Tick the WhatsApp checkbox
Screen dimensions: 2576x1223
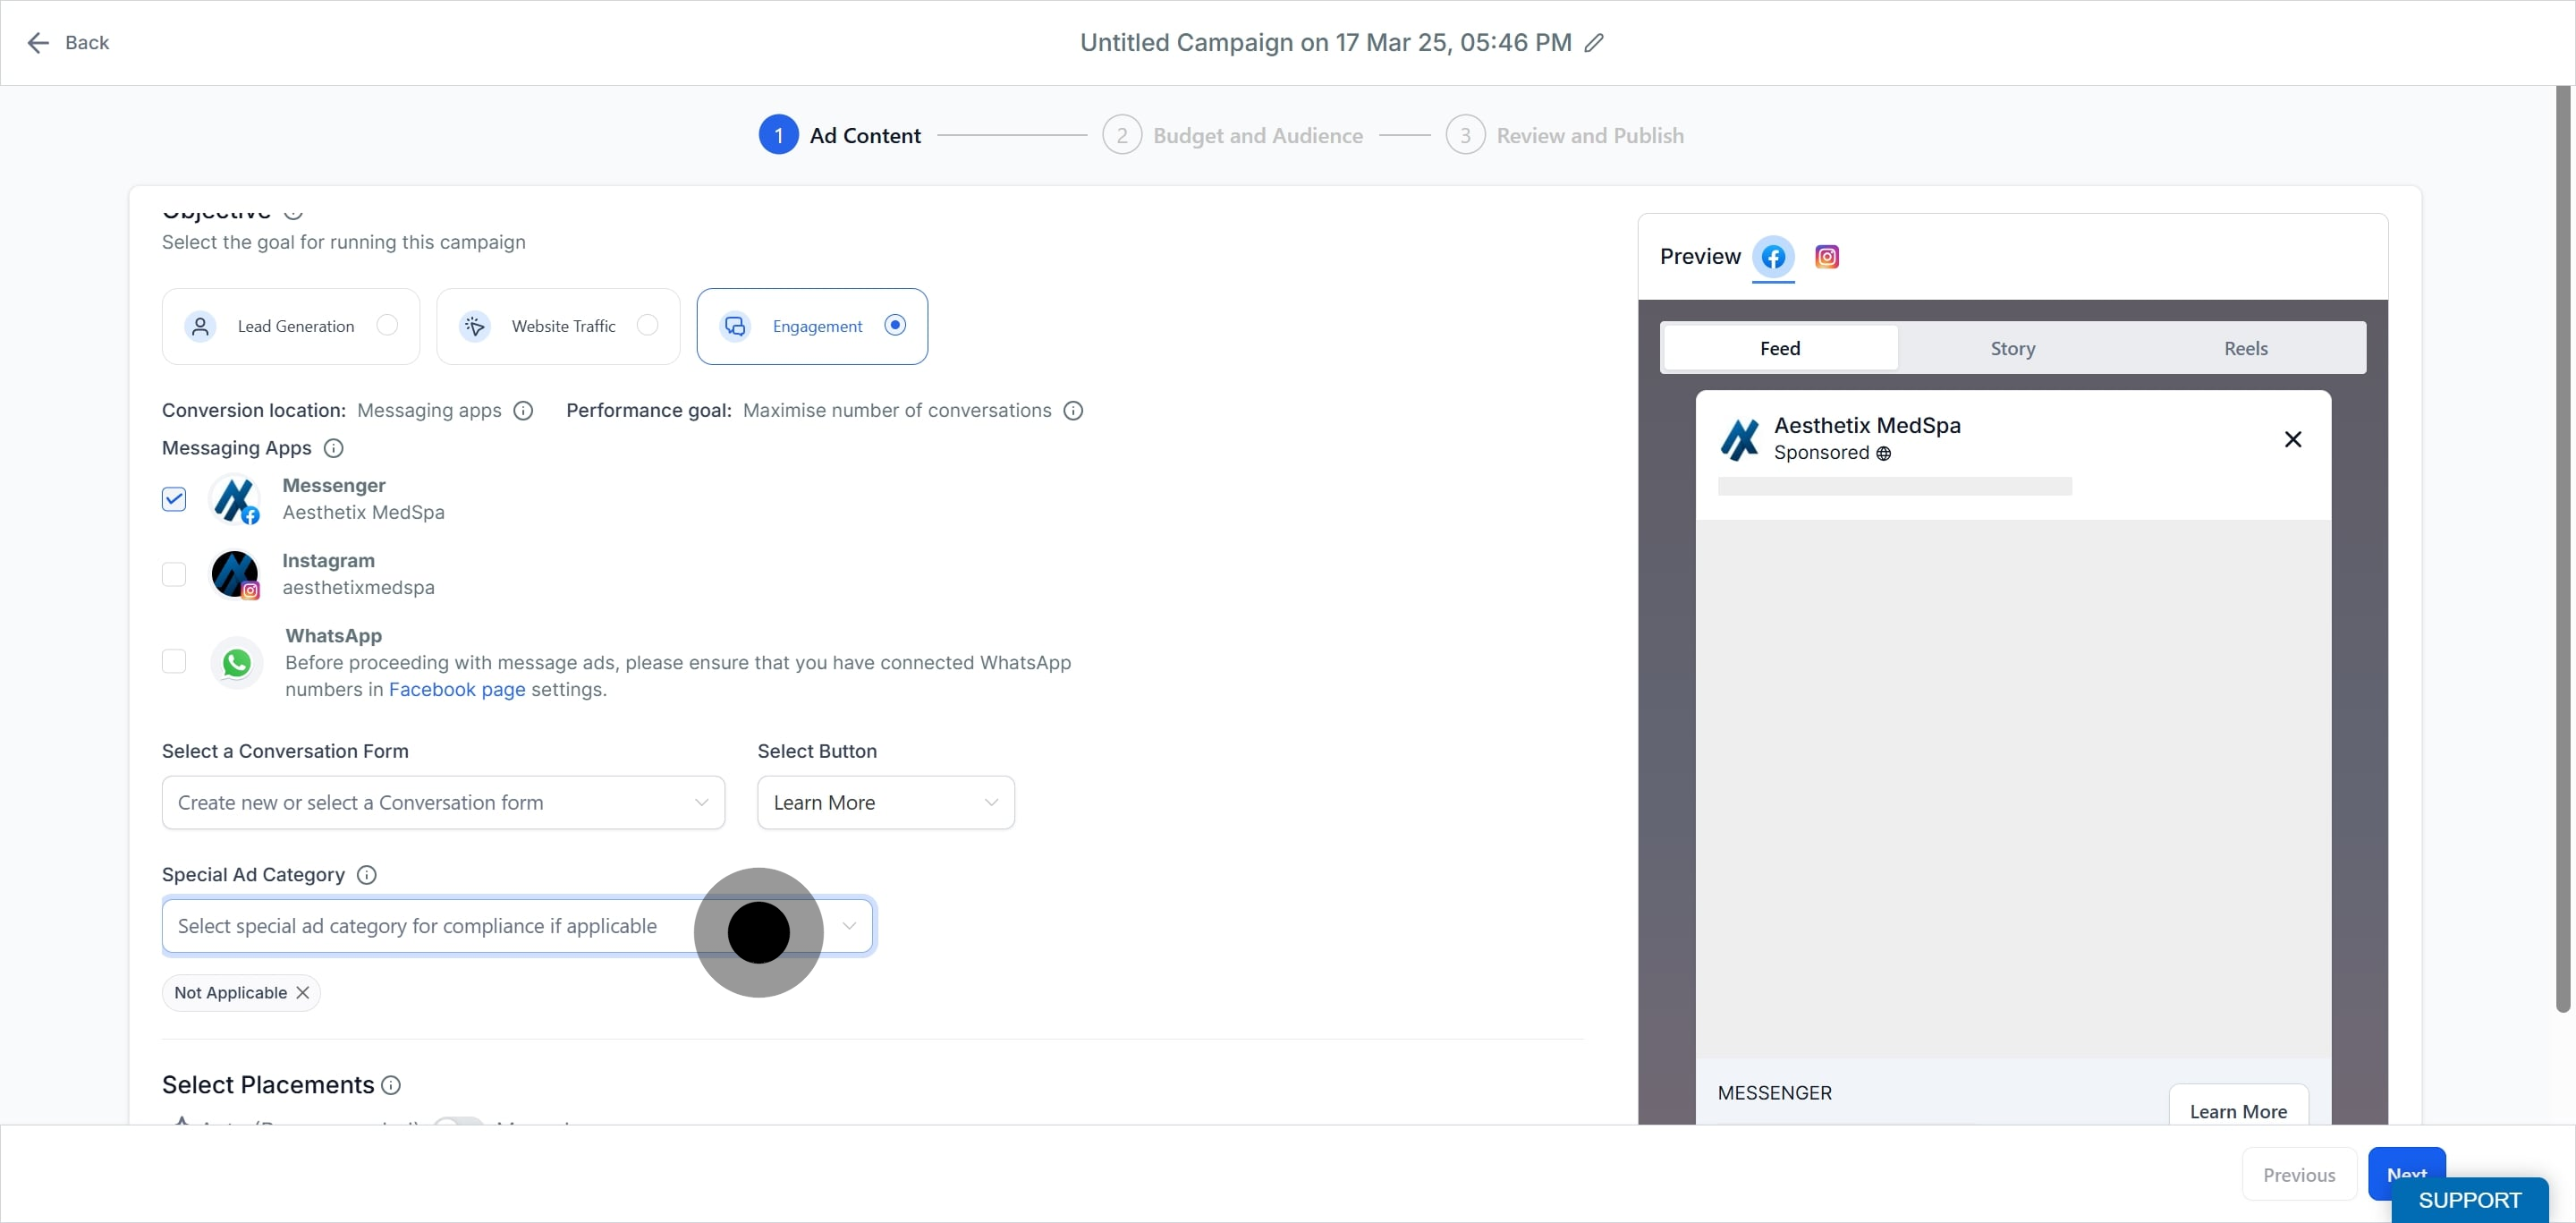pos(174,661)
